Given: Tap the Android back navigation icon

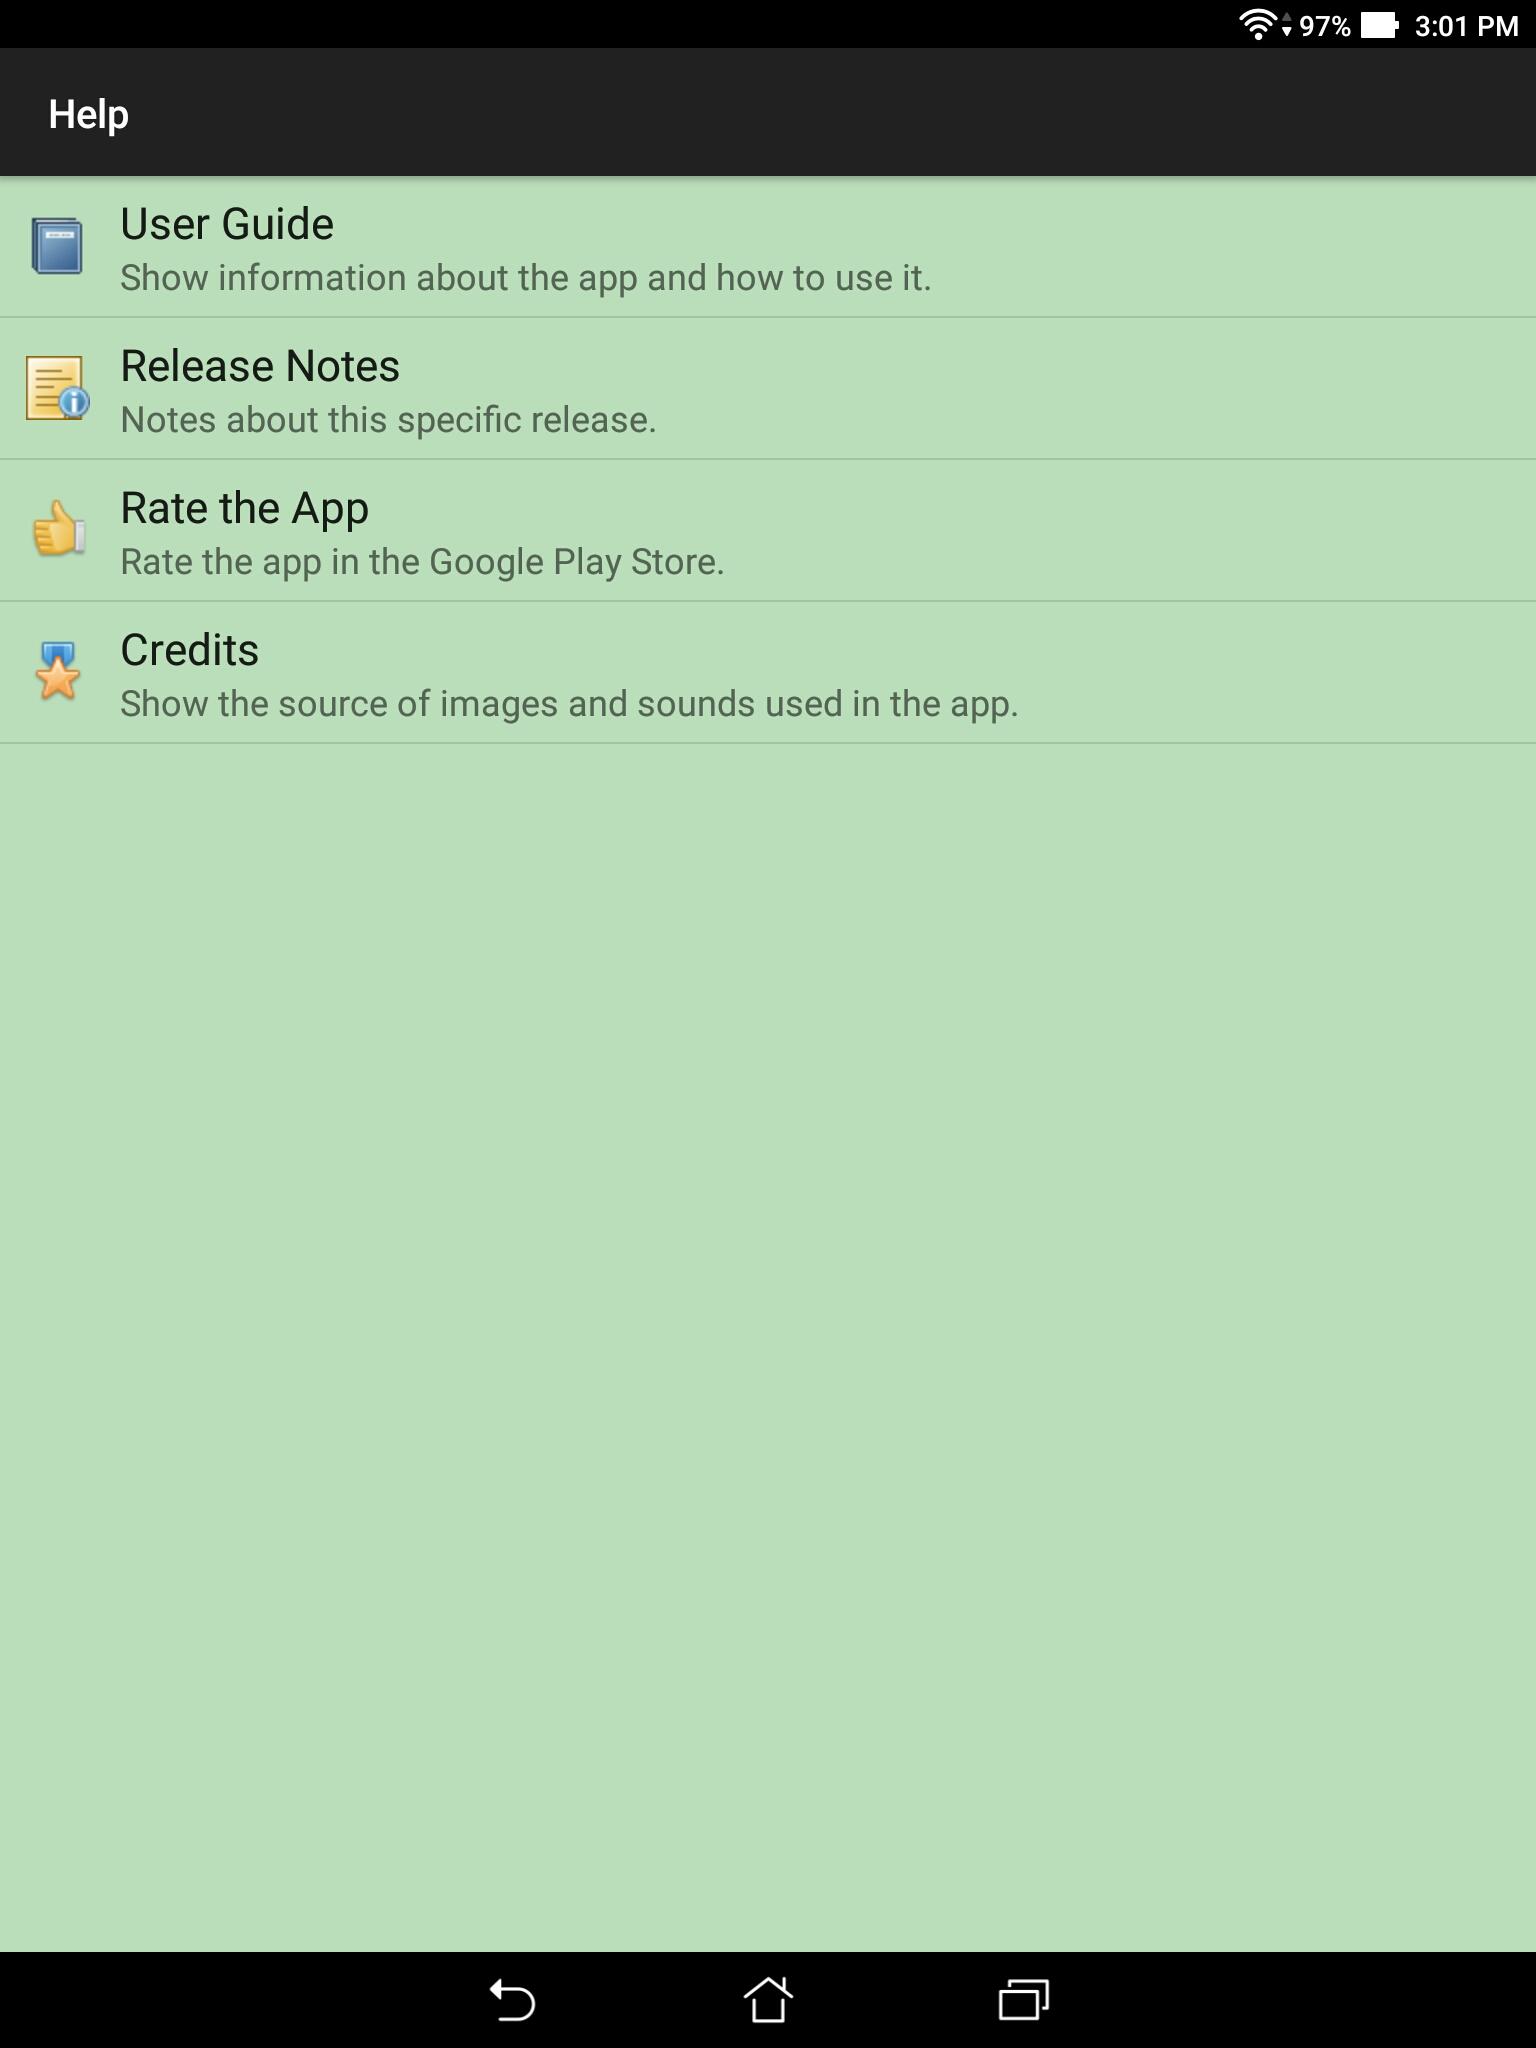Looking at the screenshot, I should point(512,2000).
